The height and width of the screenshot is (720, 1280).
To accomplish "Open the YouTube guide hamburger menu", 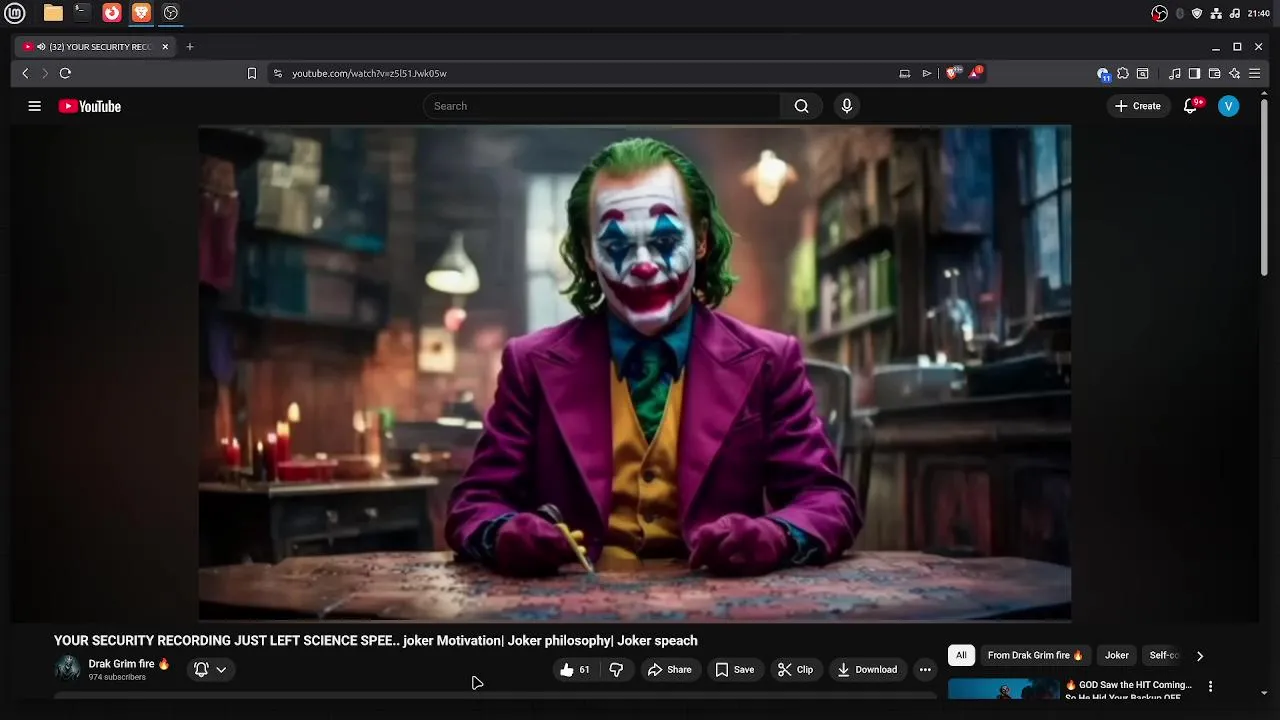I will tap(34, 106).
